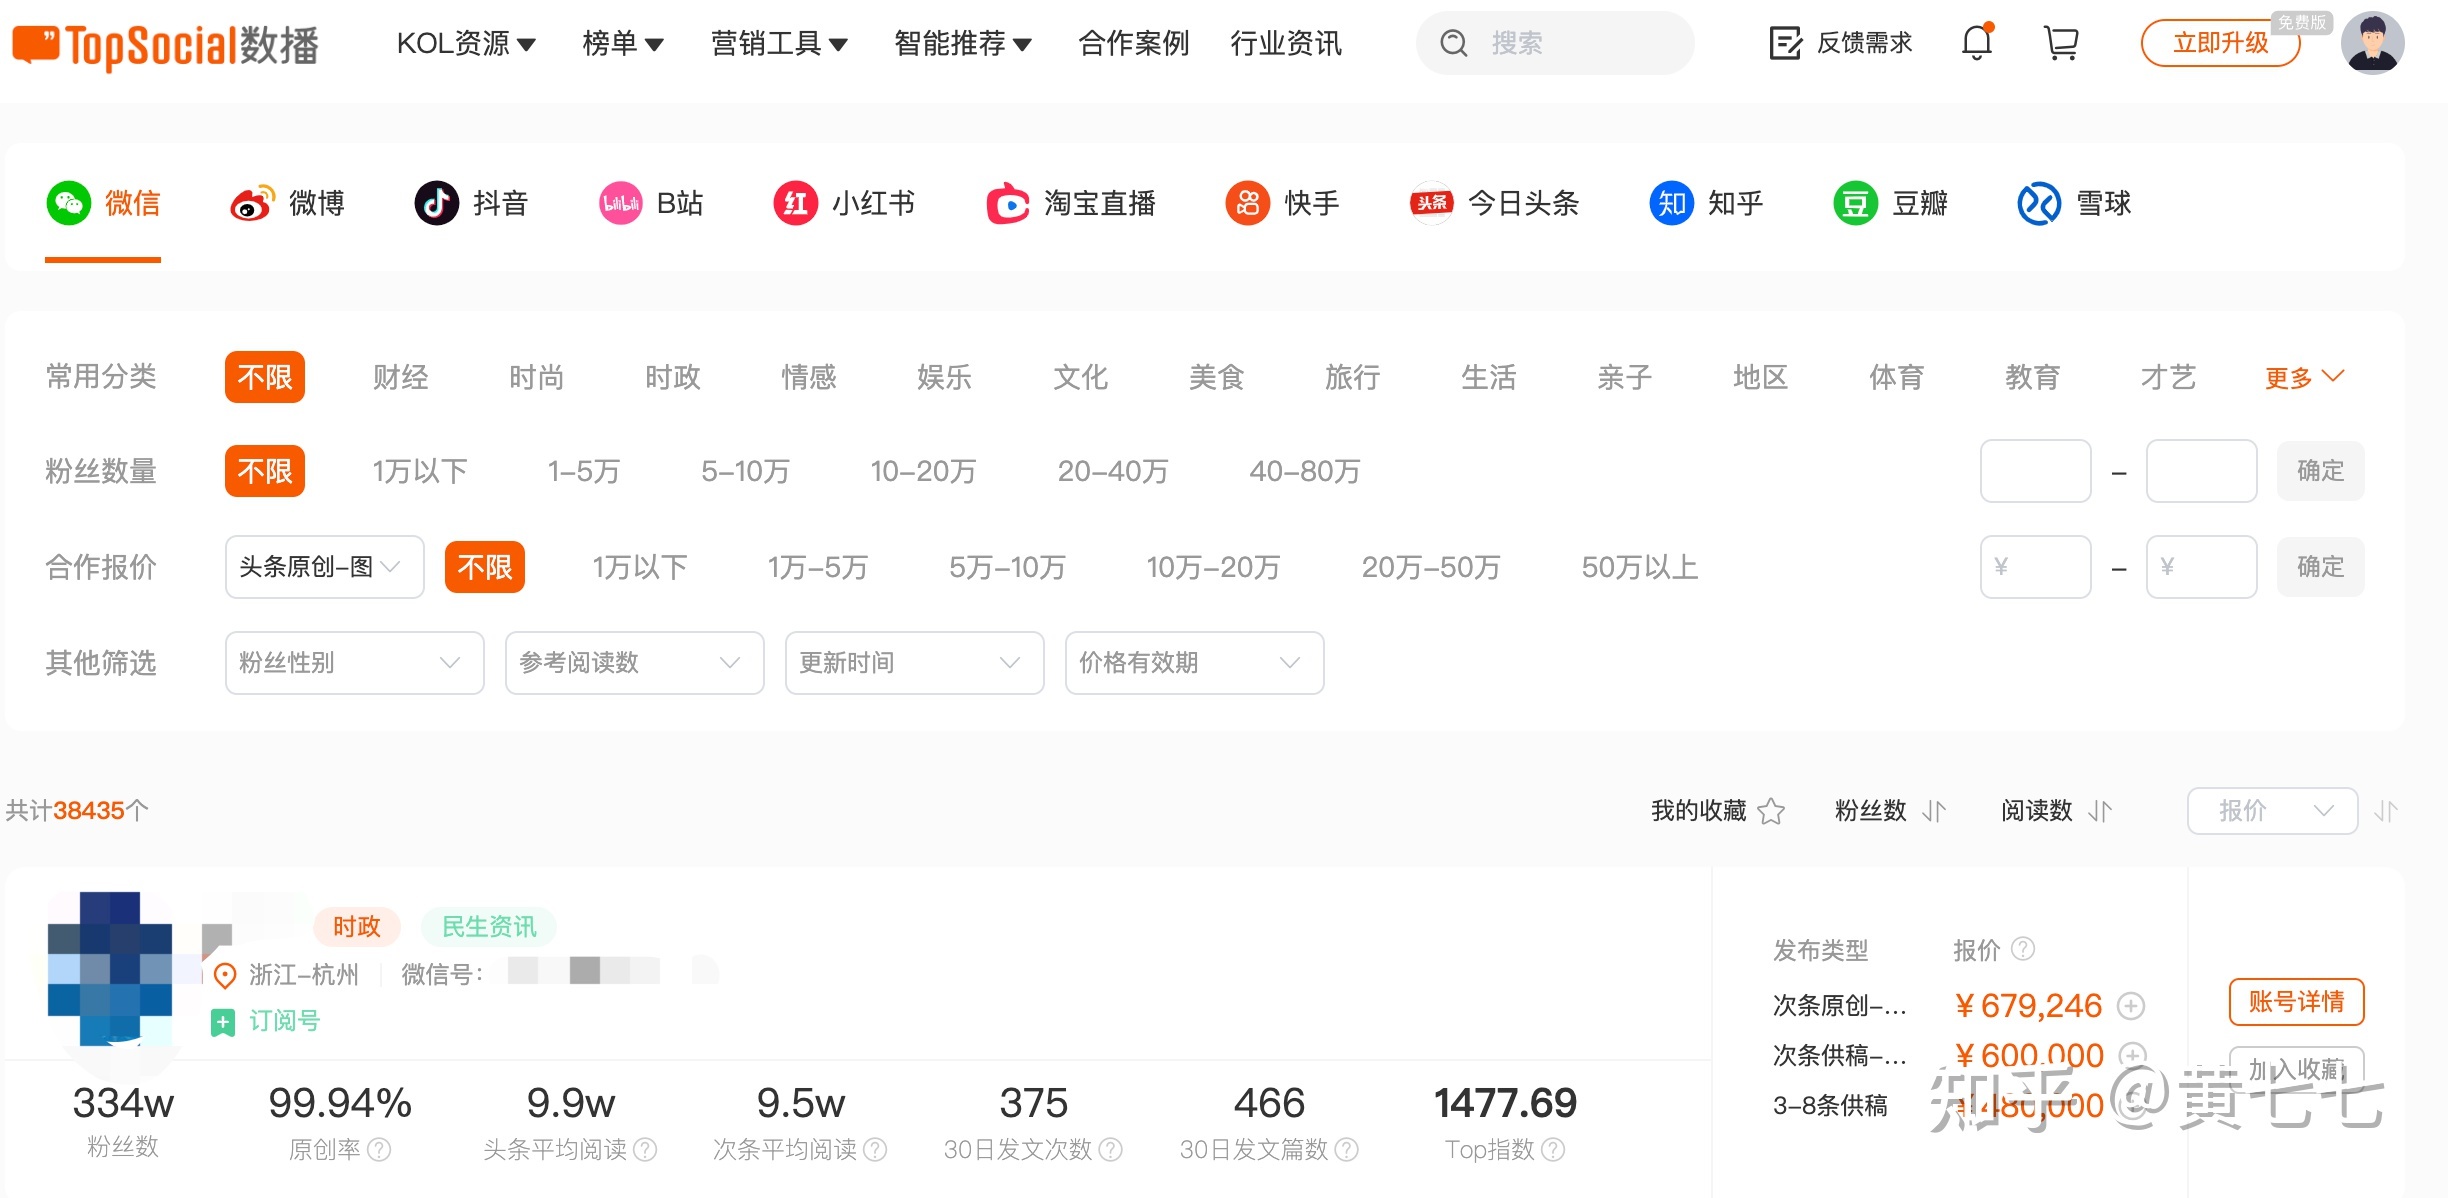Click help icon beside 30日发文次数

tap(1110, 1149)
